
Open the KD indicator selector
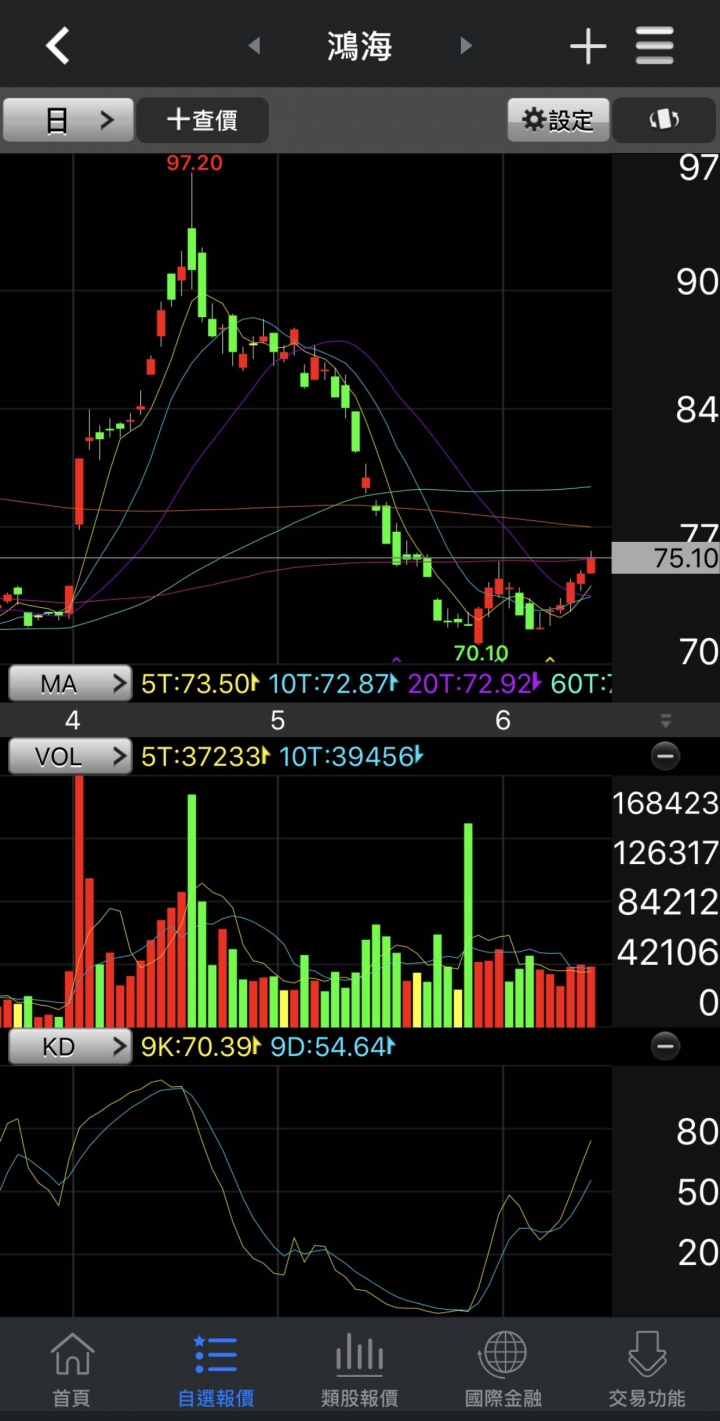point(70,1047)
